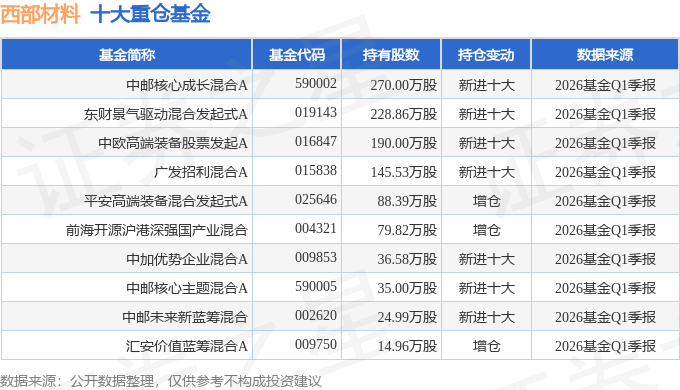Click 2026基金Q1季报 in the 004321 row
This screenshot has width=680, height=390.
pos(605,230)
